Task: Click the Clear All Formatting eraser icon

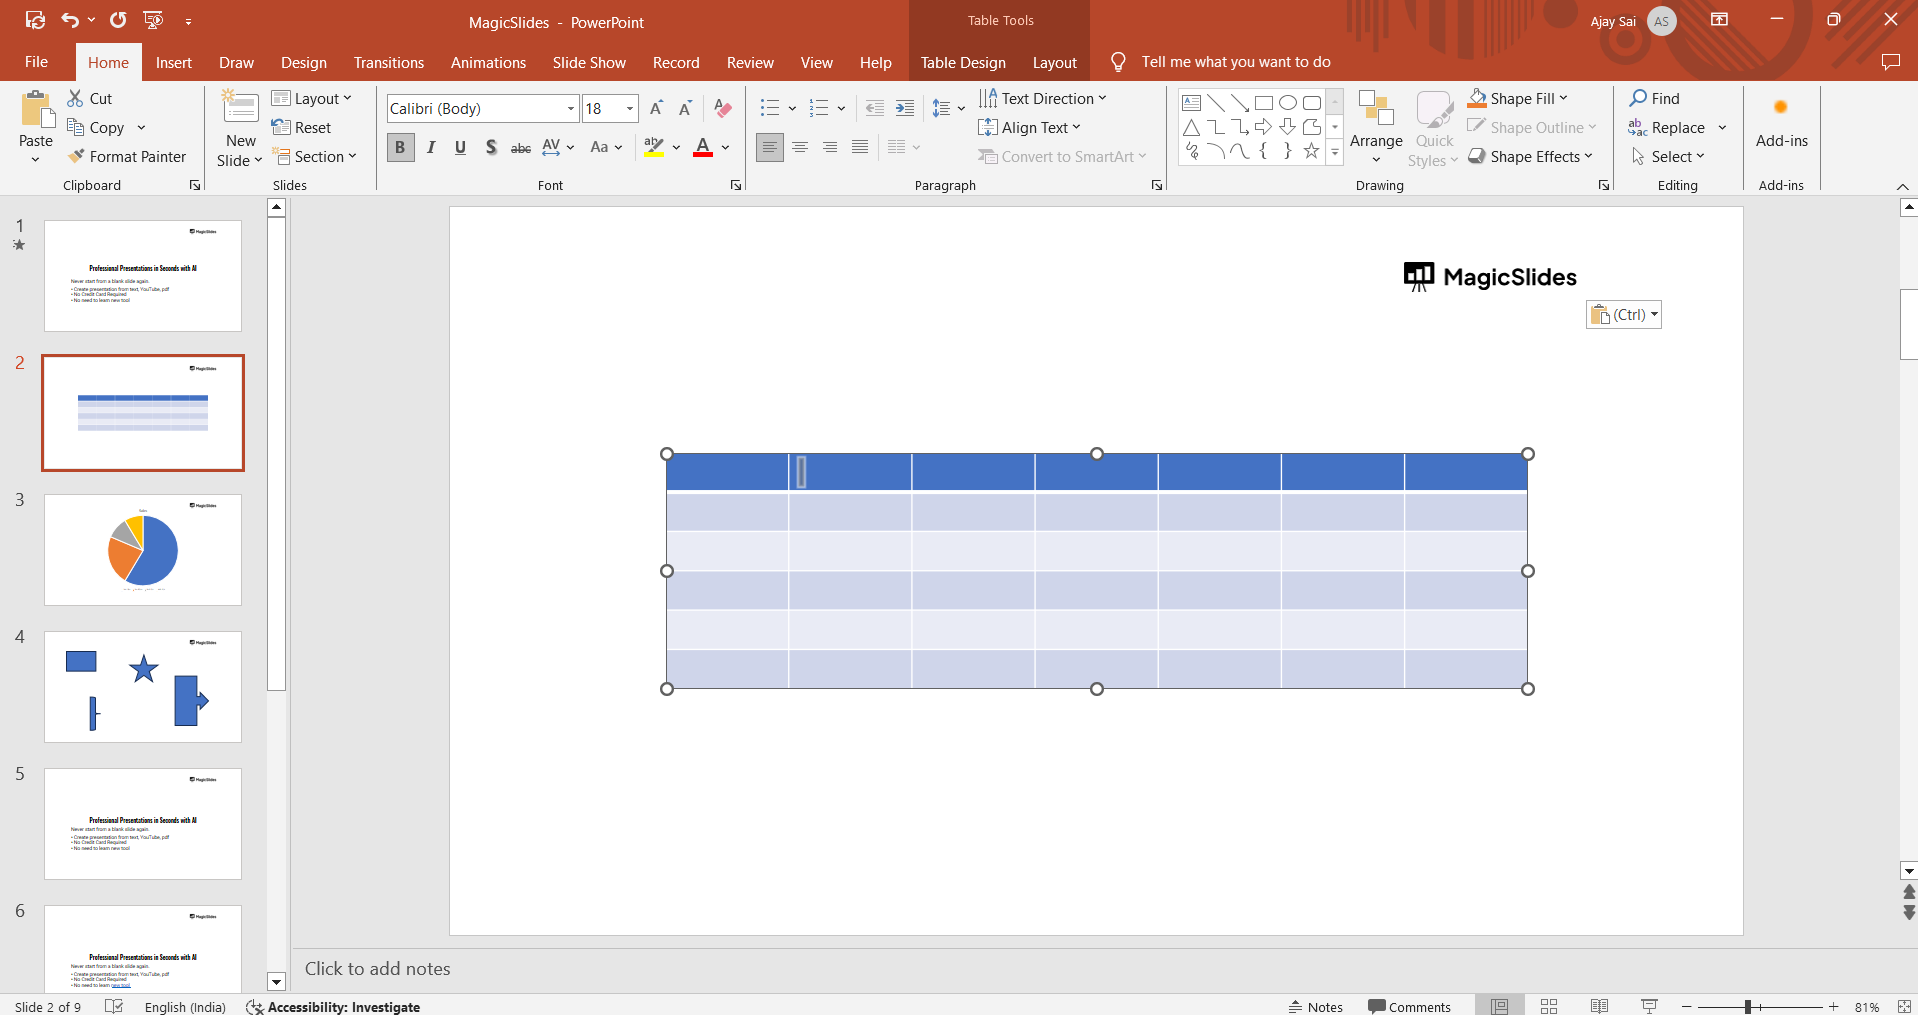Action: click(723, 108)
